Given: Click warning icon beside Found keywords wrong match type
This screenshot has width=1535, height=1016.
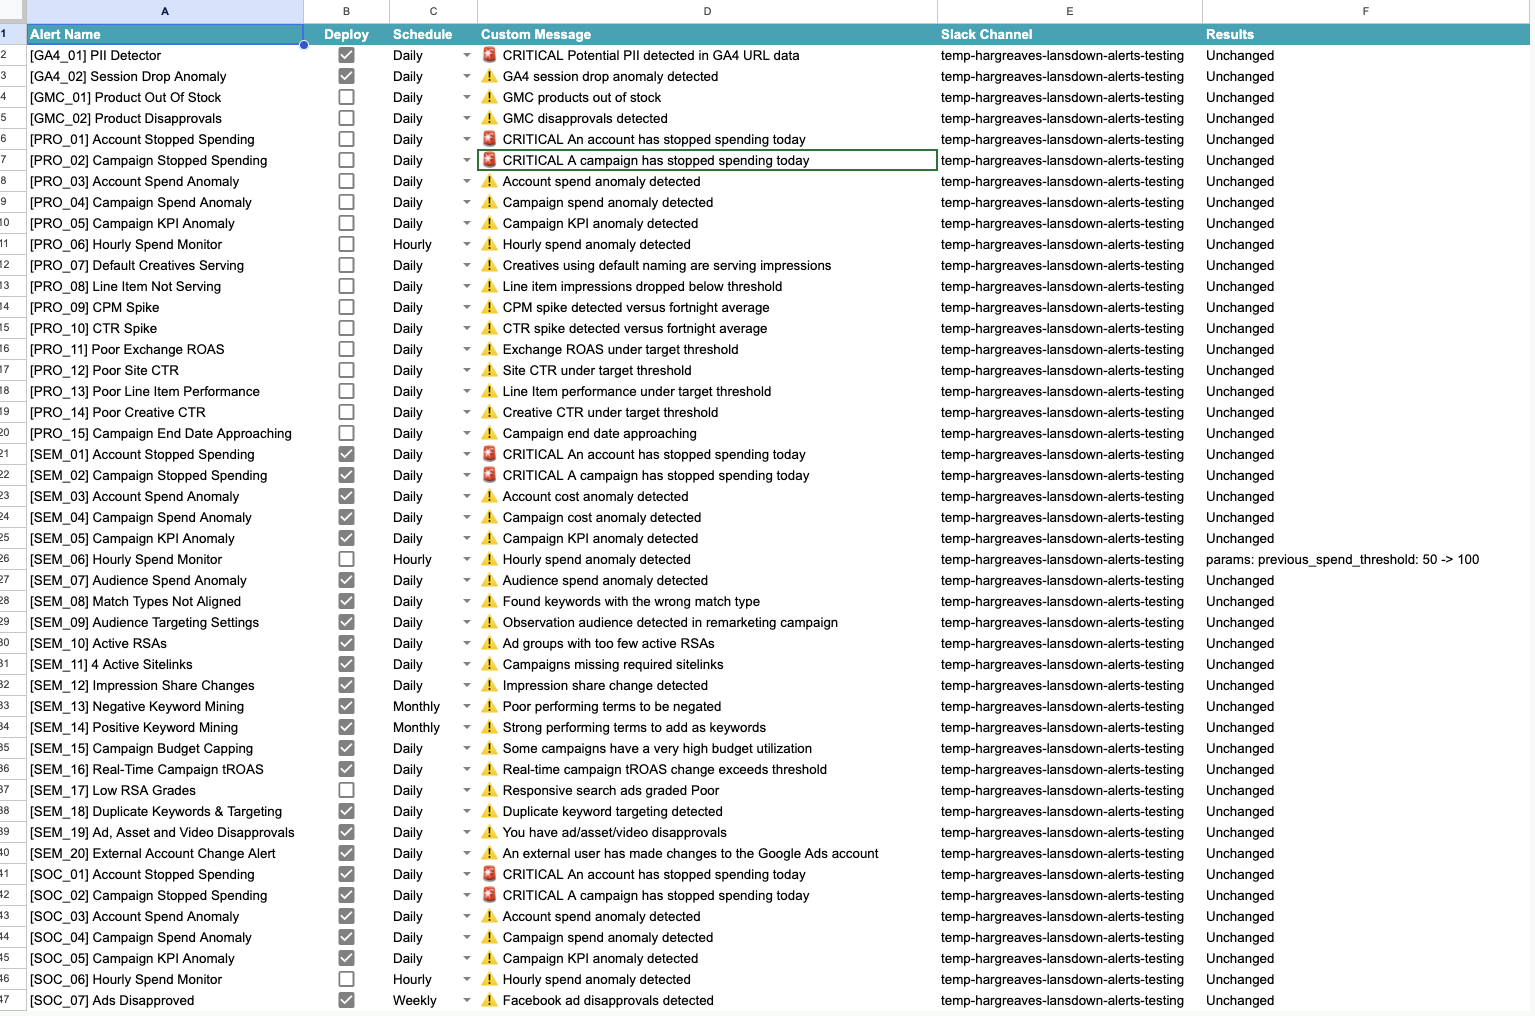Looking at the screenshot, I should (x=489, y=601).
